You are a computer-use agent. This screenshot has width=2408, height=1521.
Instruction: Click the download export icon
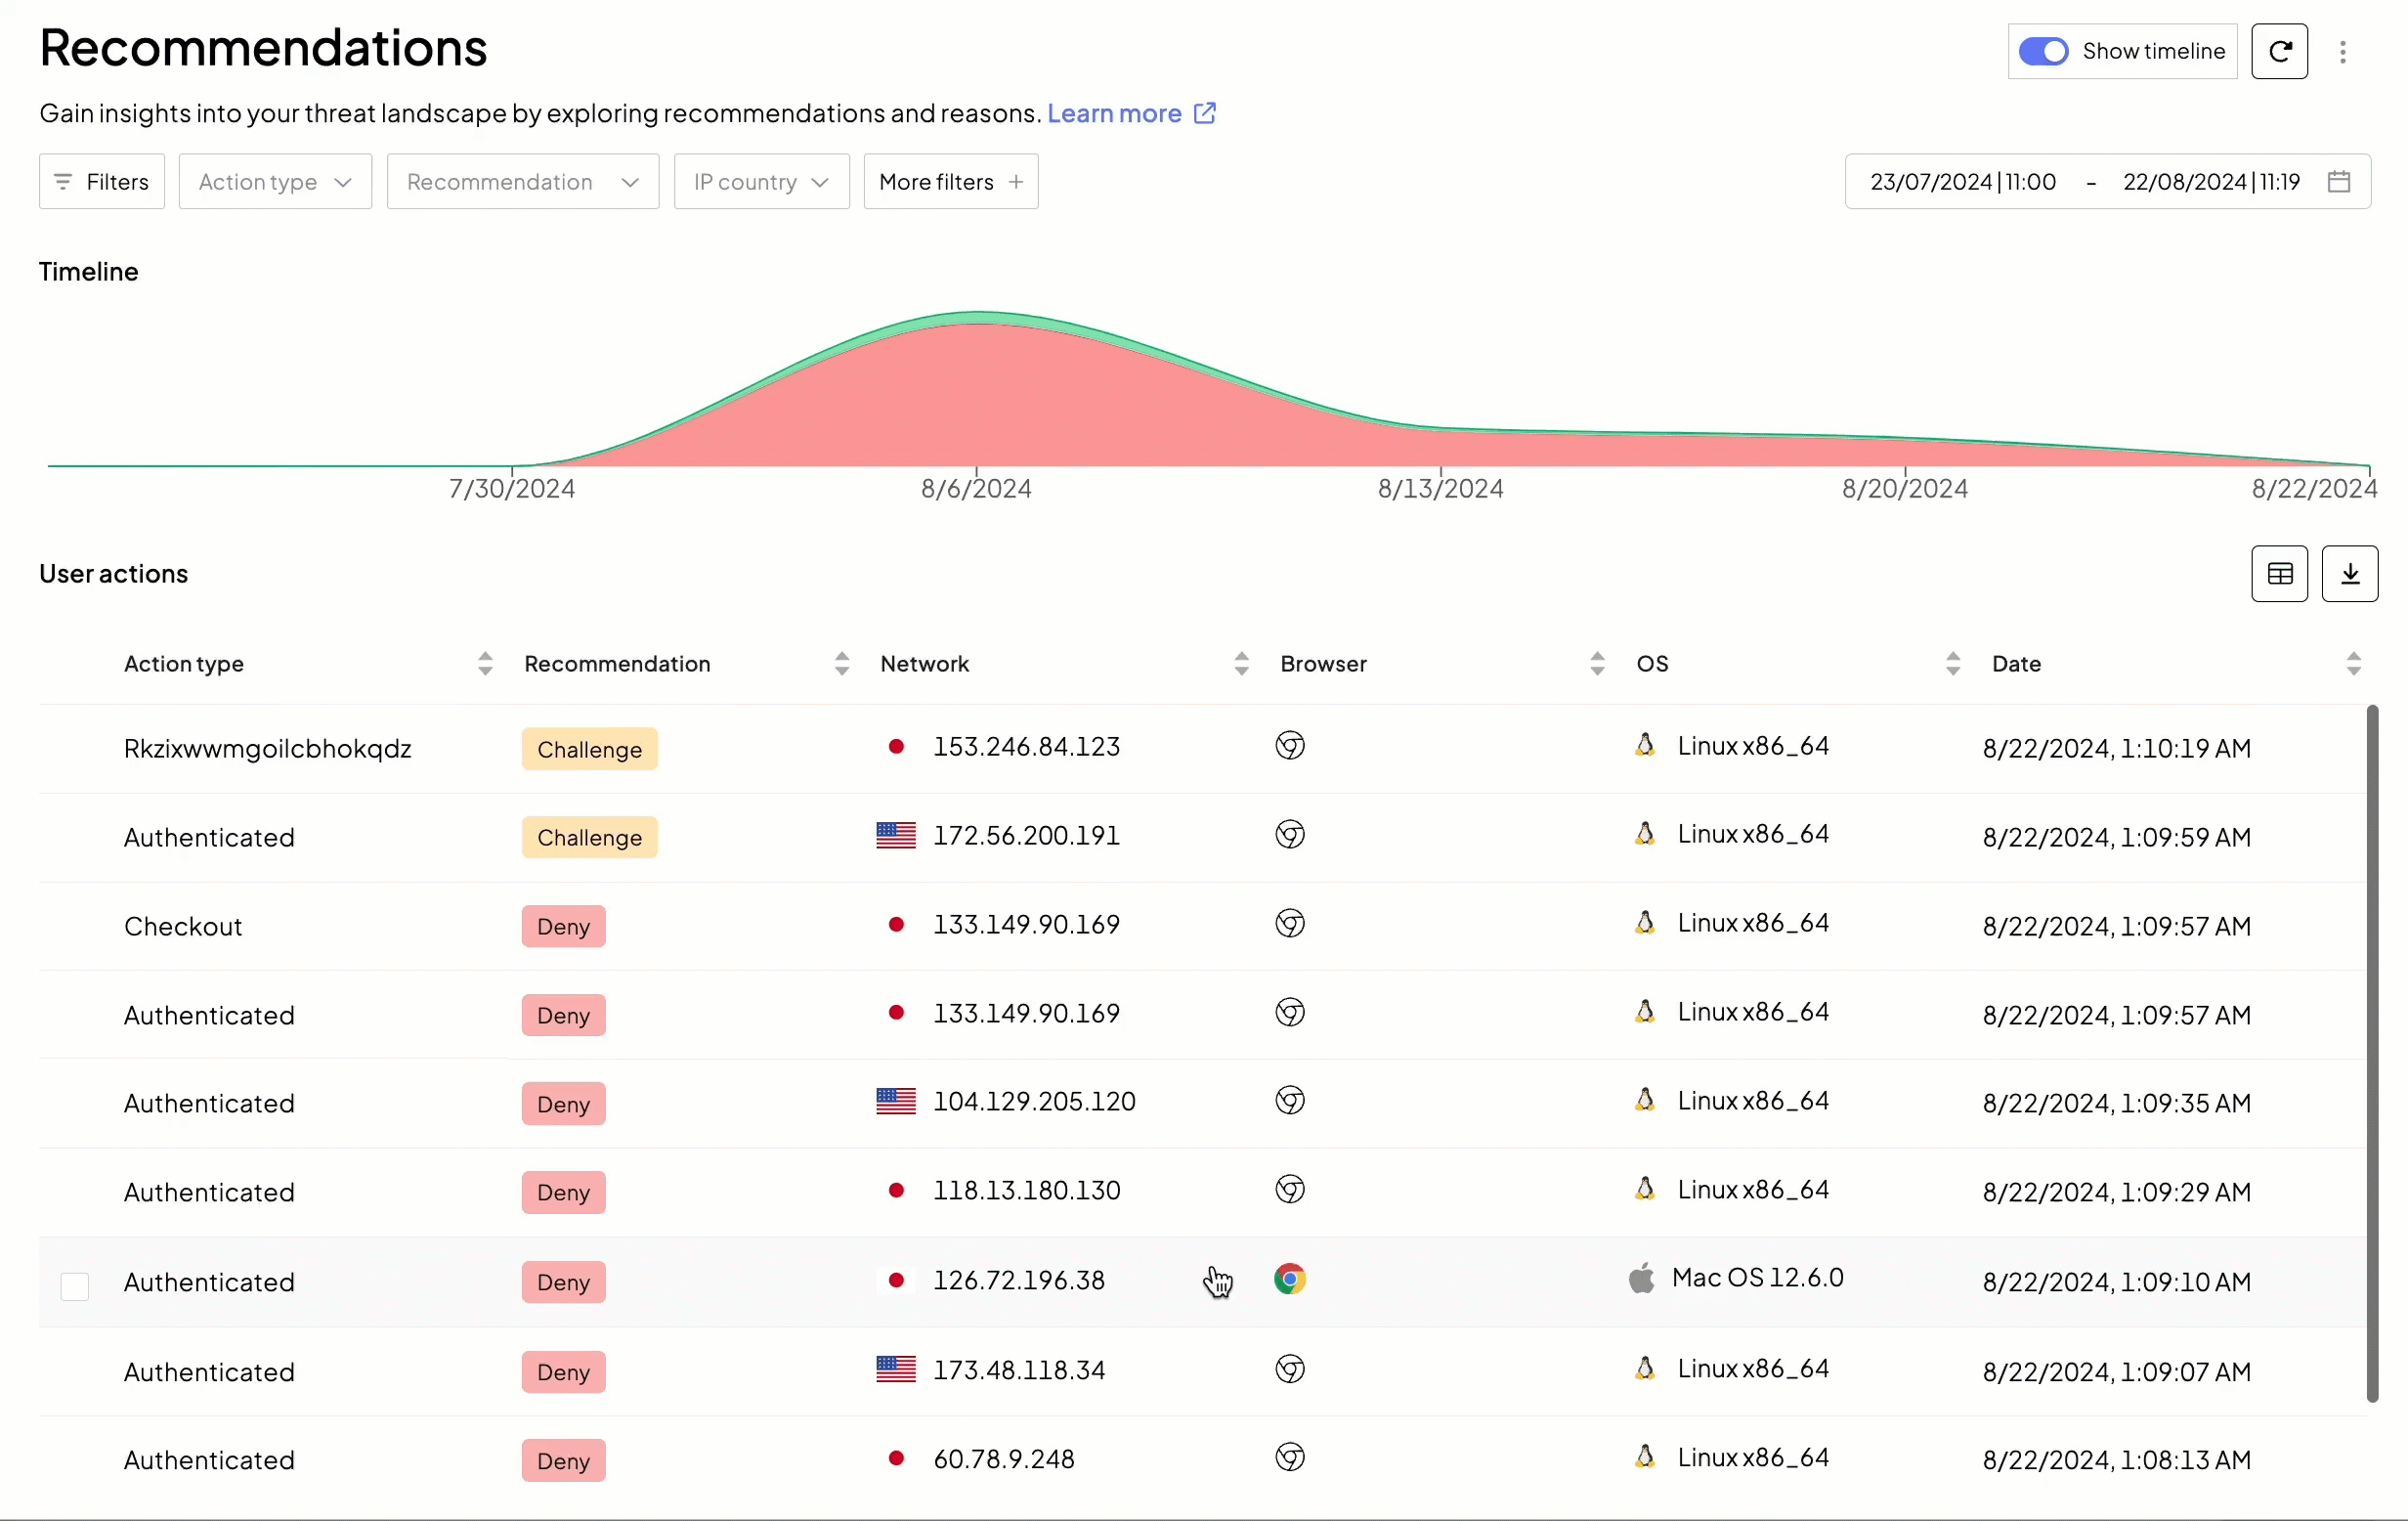tap(2349, 574)
